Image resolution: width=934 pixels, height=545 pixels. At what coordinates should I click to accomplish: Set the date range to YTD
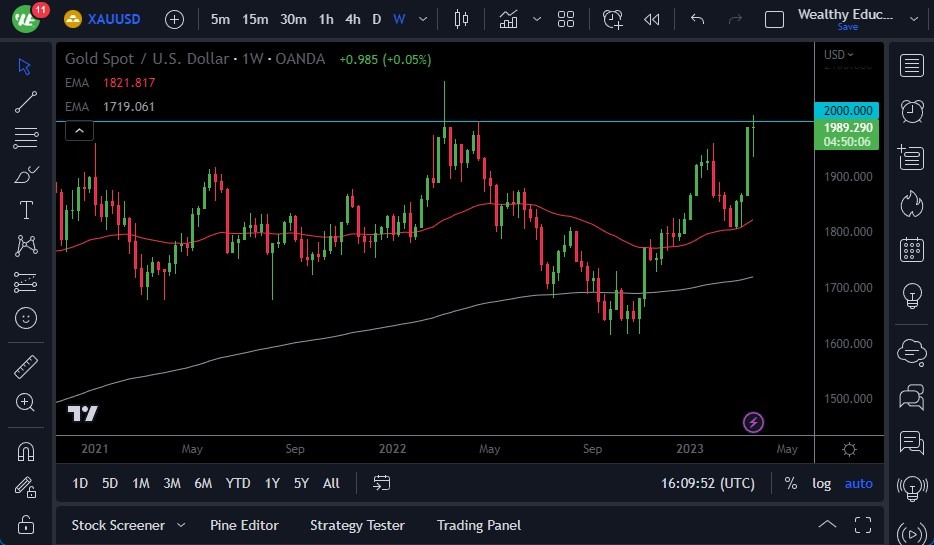coord(238,483)
